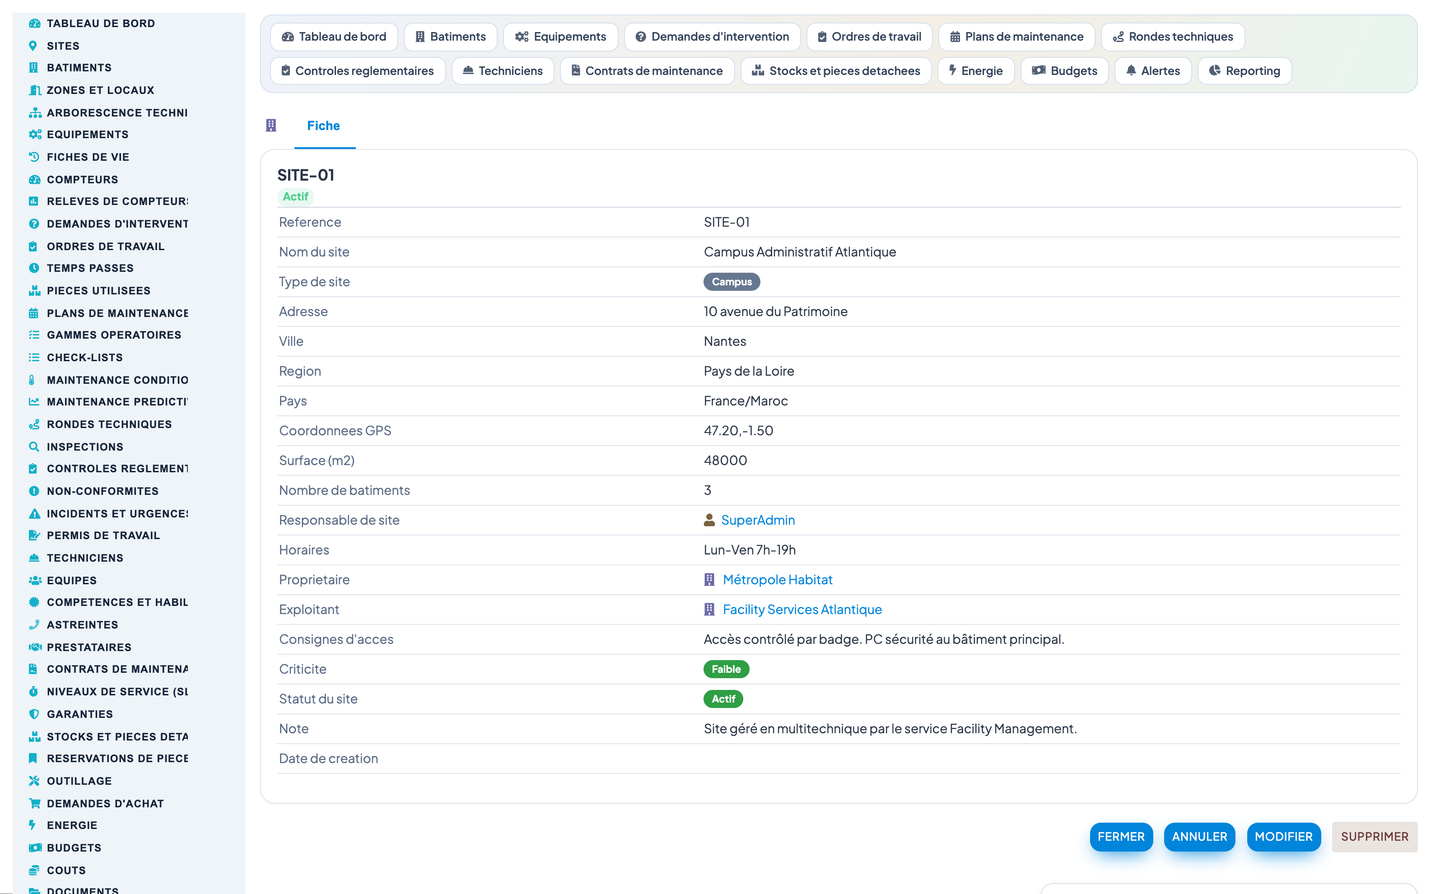Open Demandes d'intervention top shortcut

click(712, 37)
